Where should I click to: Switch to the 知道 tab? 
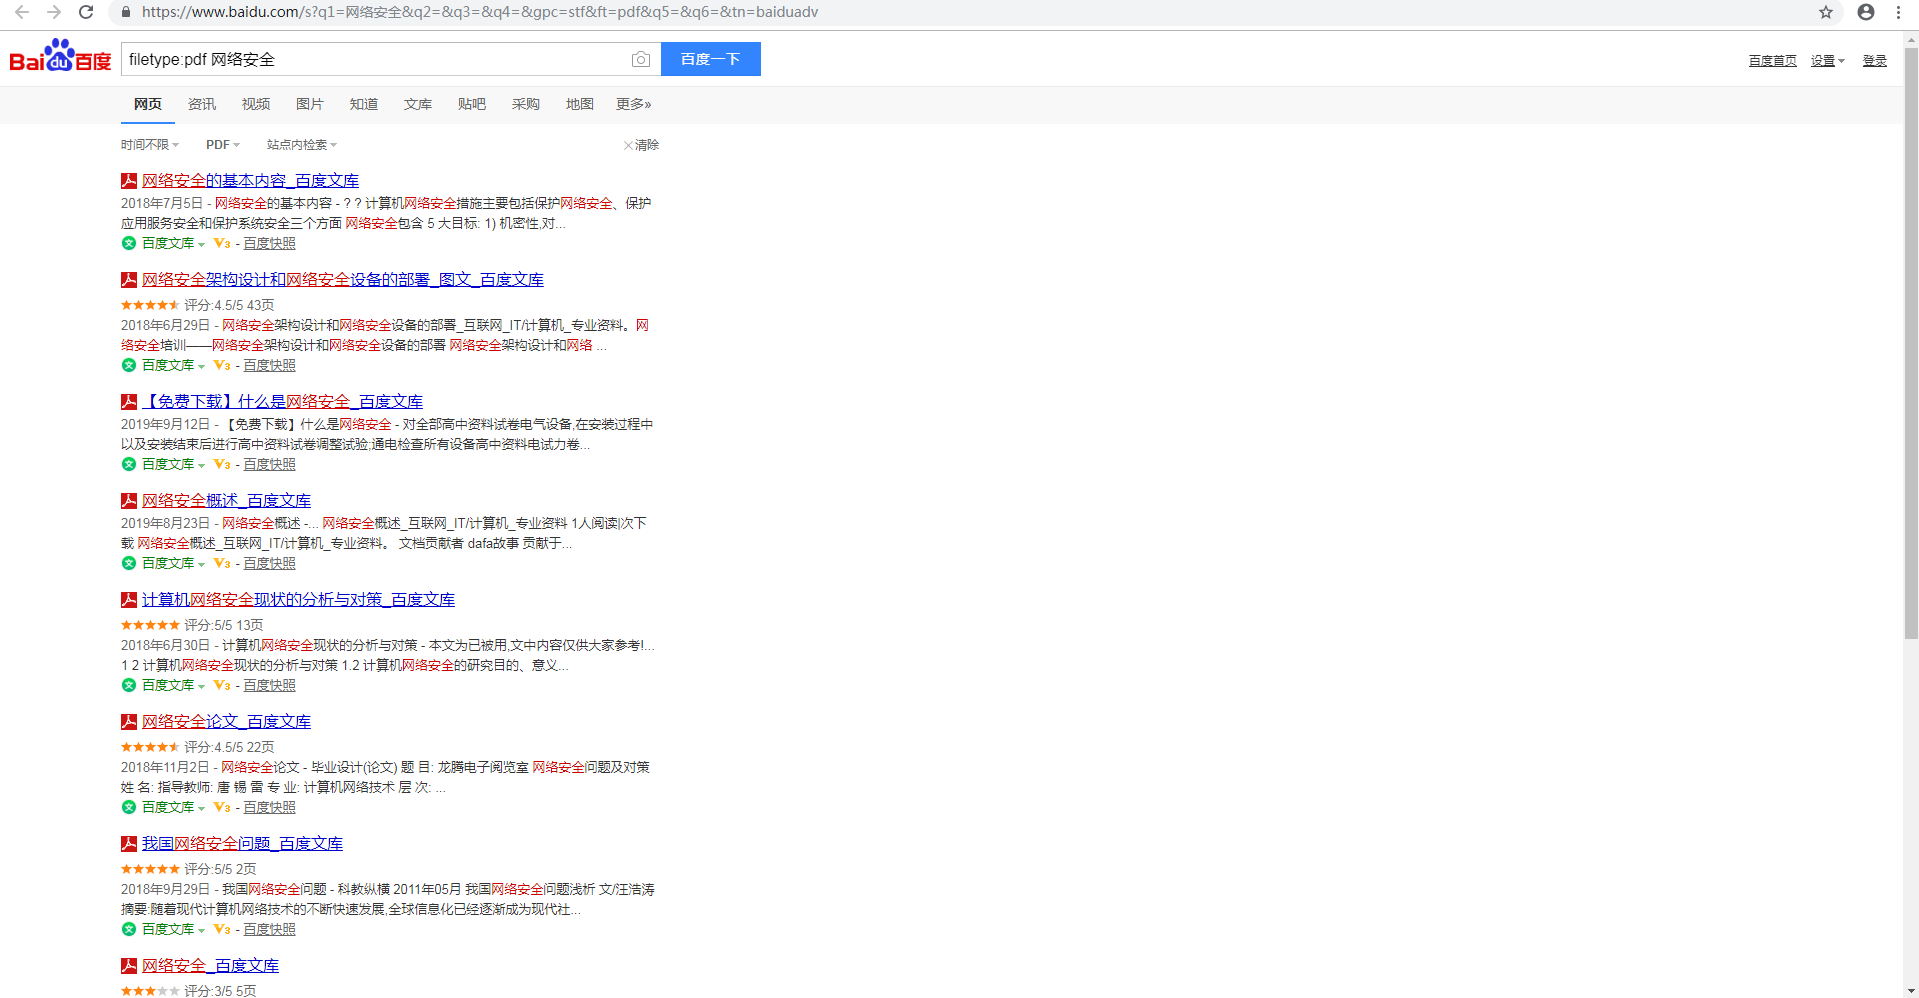tap(364, 104)
